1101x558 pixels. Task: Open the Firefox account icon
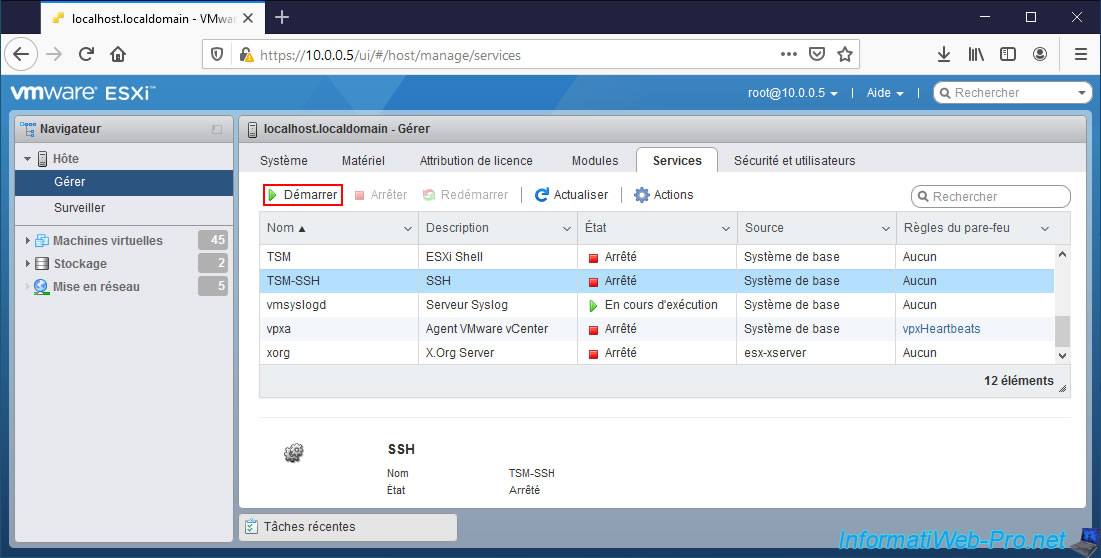pos(1040,54)
